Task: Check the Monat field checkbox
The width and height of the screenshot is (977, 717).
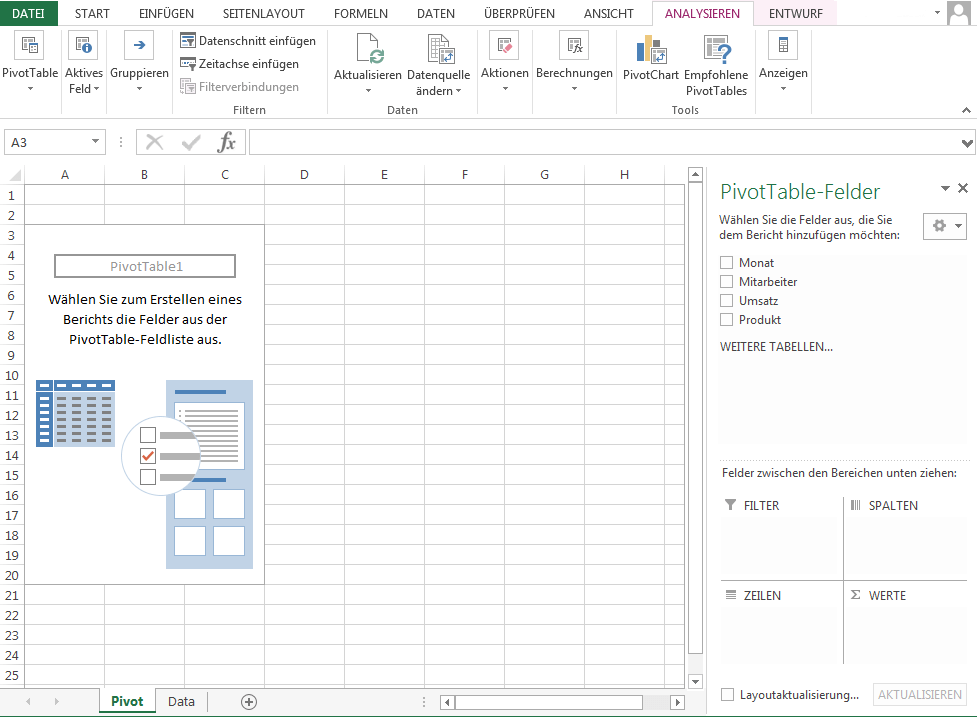Action: (x=727, y=262)
